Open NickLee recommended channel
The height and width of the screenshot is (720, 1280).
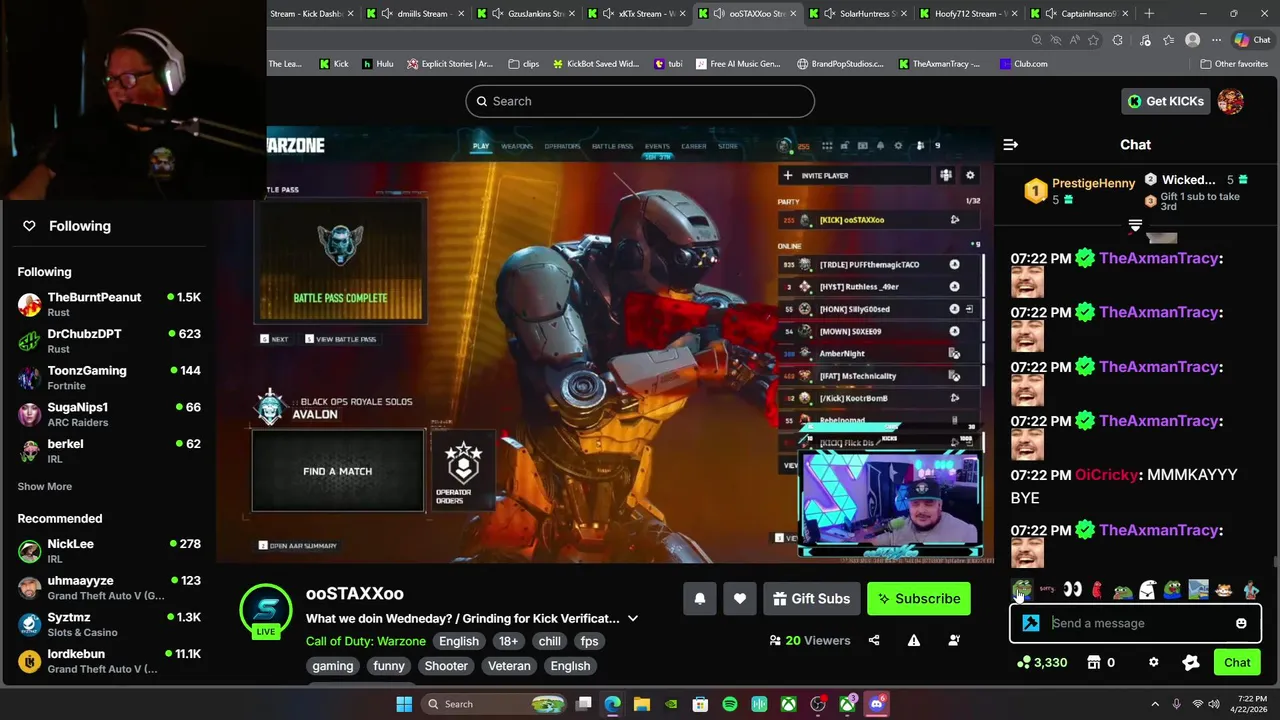click(108, 551)
